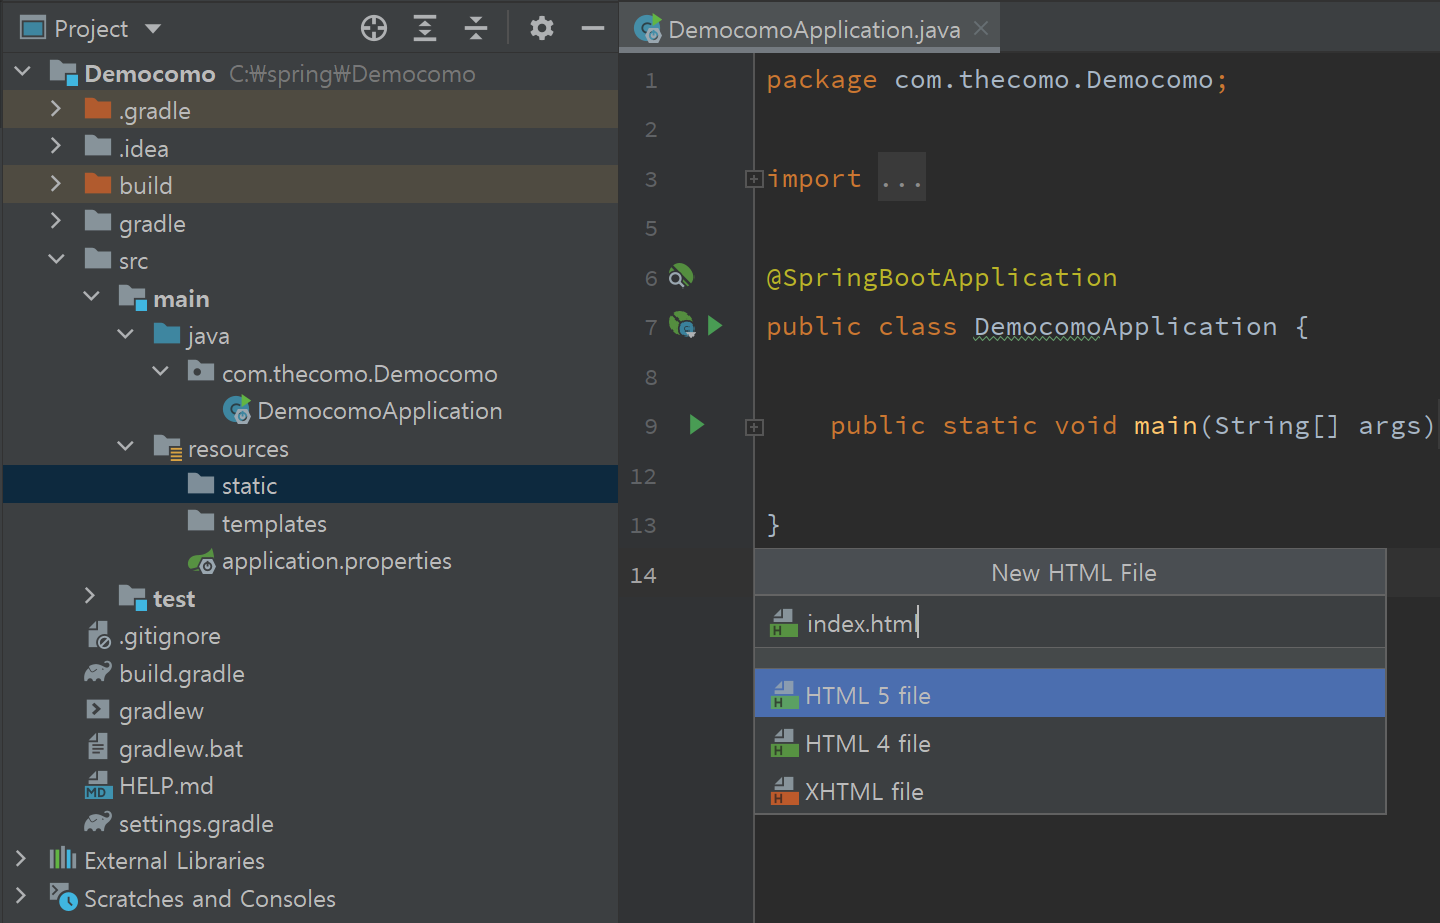Image resolution: width=1440 pixels, height=923 pixels.
Task: Collapse the main folder
Action: [x=92, y=297]
